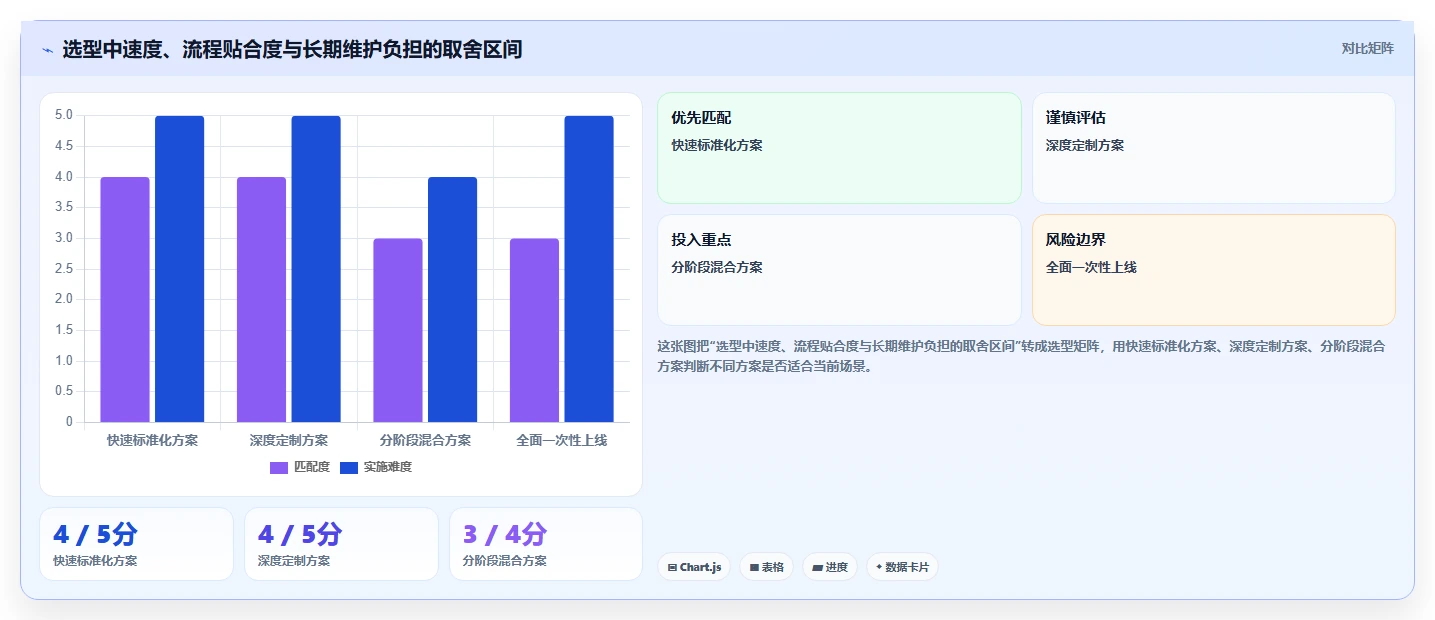Click the x-axis label 快速标准化方案
This screenshot has width=1435, height=620.
[152, 440]
